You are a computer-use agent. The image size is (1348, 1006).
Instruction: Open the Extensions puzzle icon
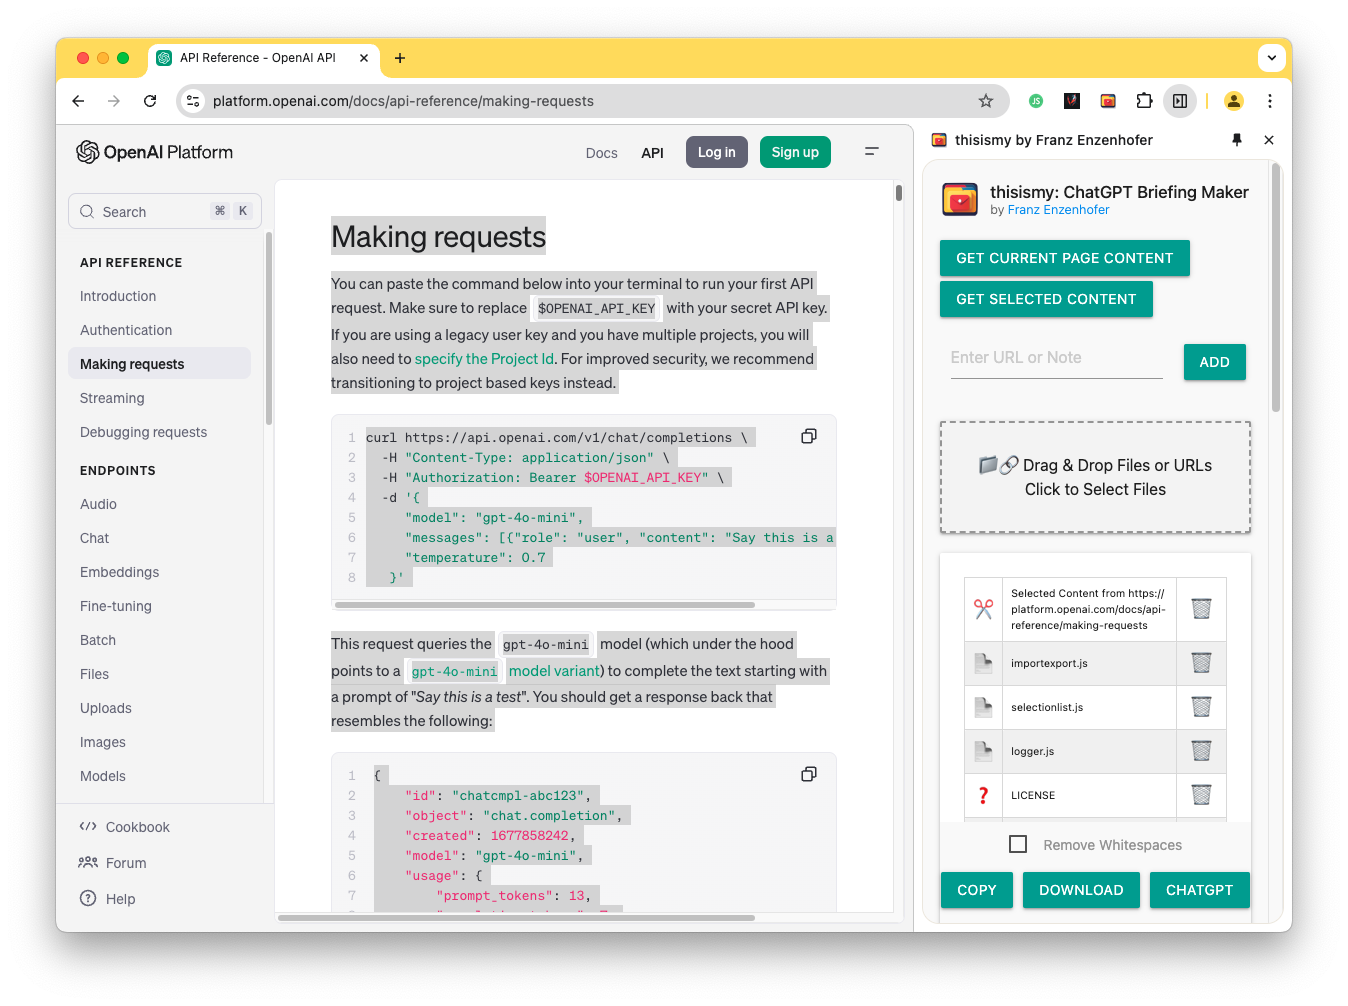pyautogui.click(x=1144, y=101)
